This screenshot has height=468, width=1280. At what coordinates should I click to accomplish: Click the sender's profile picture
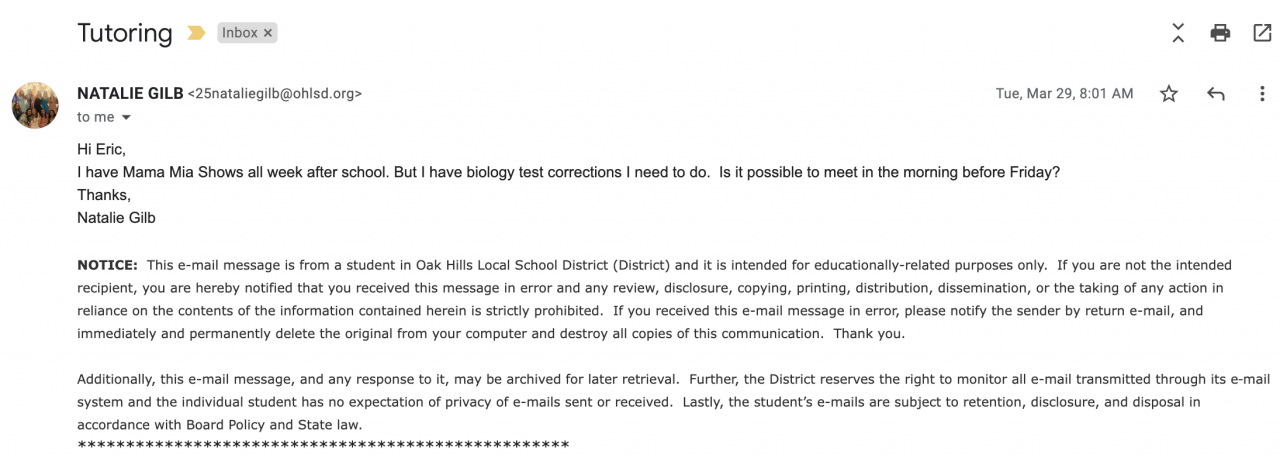click(x=35, y=105)
